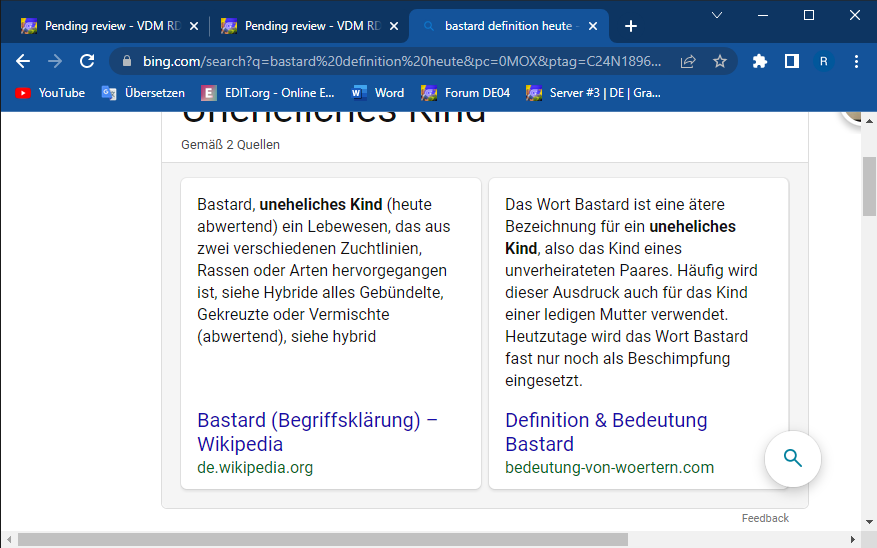Click the horizontal scrollbar thumb
This screenshot has width=877, height=548.
click(x=323, y=540)
